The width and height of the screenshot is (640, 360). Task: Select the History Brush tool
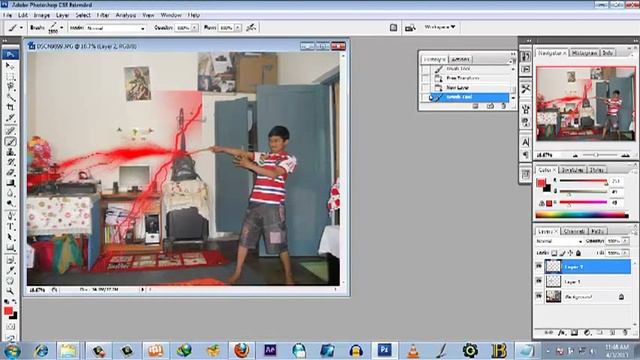click(x=10, y=162)
